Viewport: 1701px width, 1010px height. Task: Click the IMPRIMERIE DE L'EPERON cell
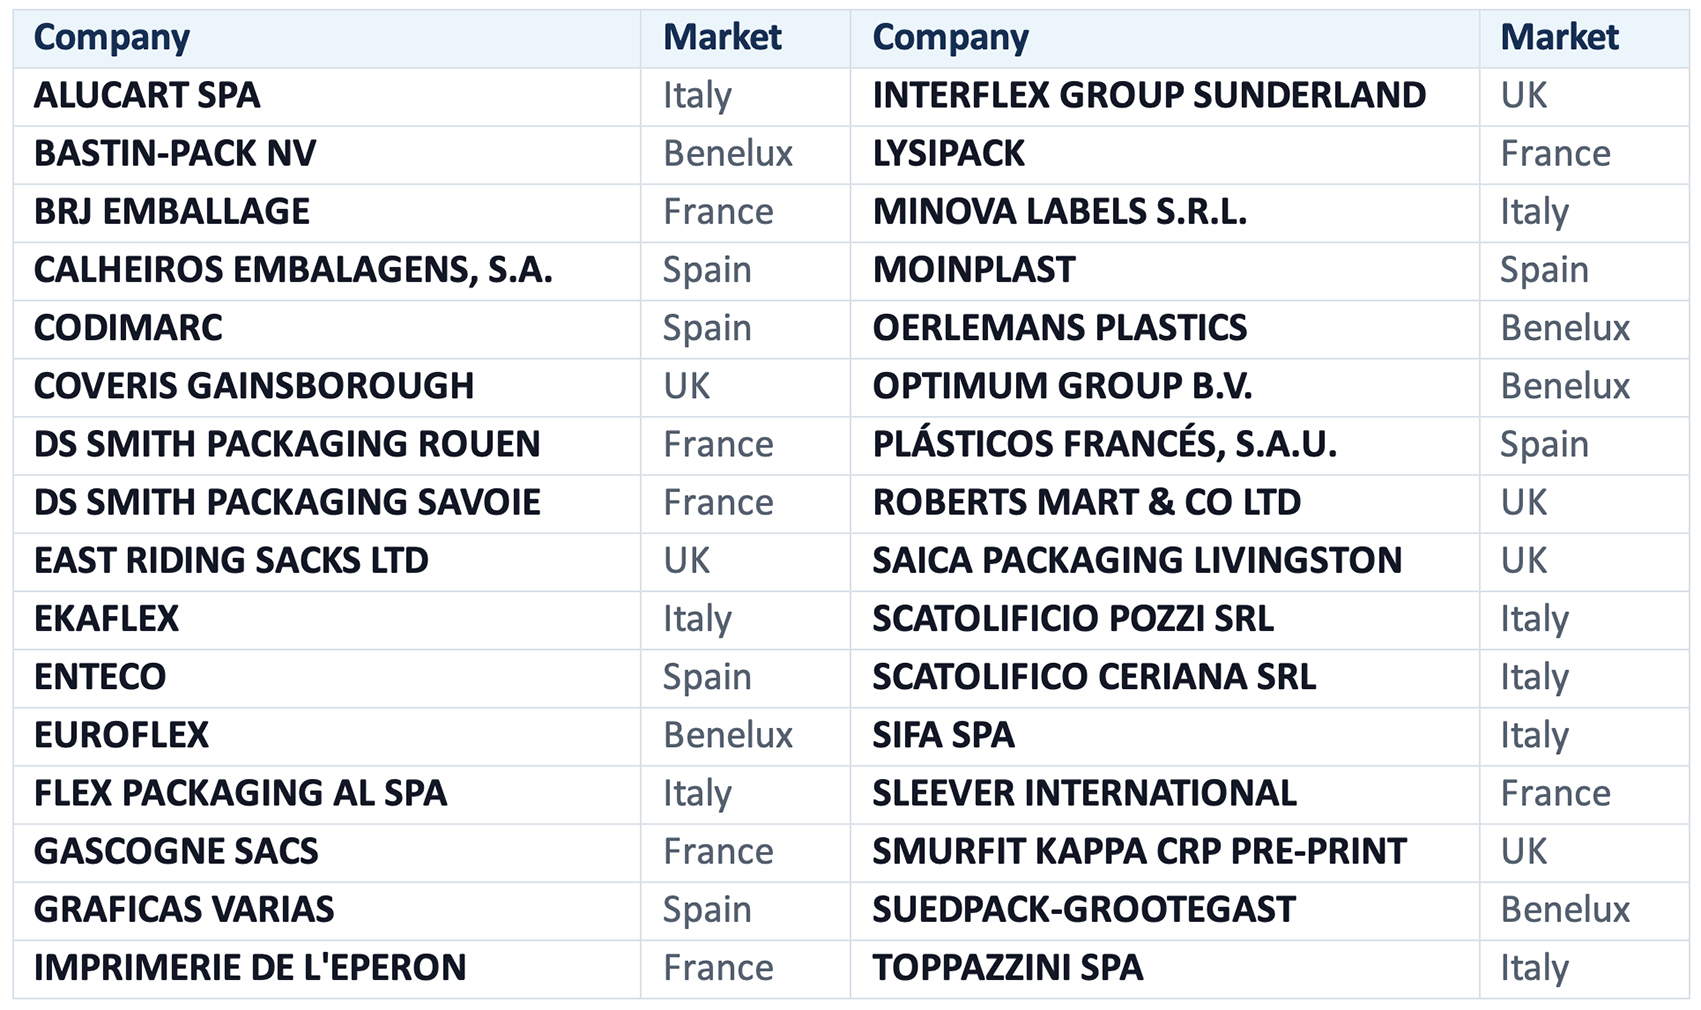[x=327, y=968]
